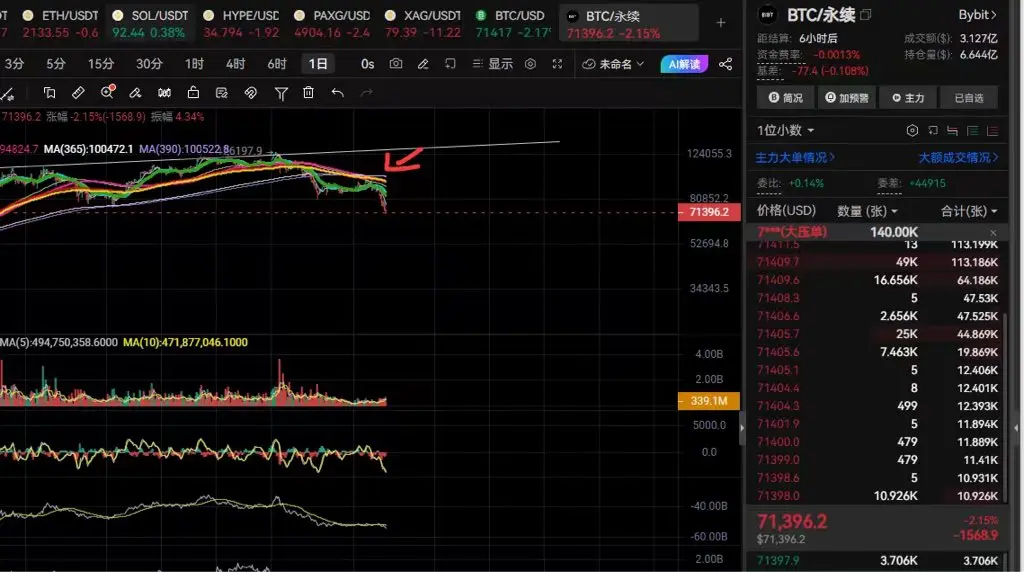Viewport: 1024px width, 572px height.
Task: Open the Bybit exchange selector
Action: 977,14
